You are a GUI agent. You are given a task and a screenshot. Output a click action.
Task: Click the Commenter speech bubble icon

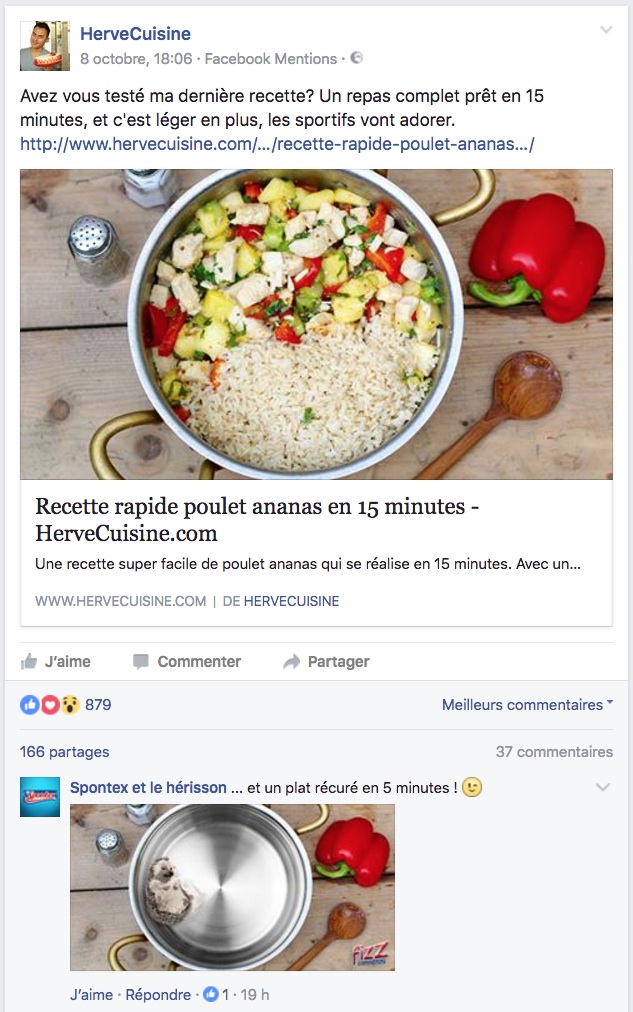click(141, 662)
